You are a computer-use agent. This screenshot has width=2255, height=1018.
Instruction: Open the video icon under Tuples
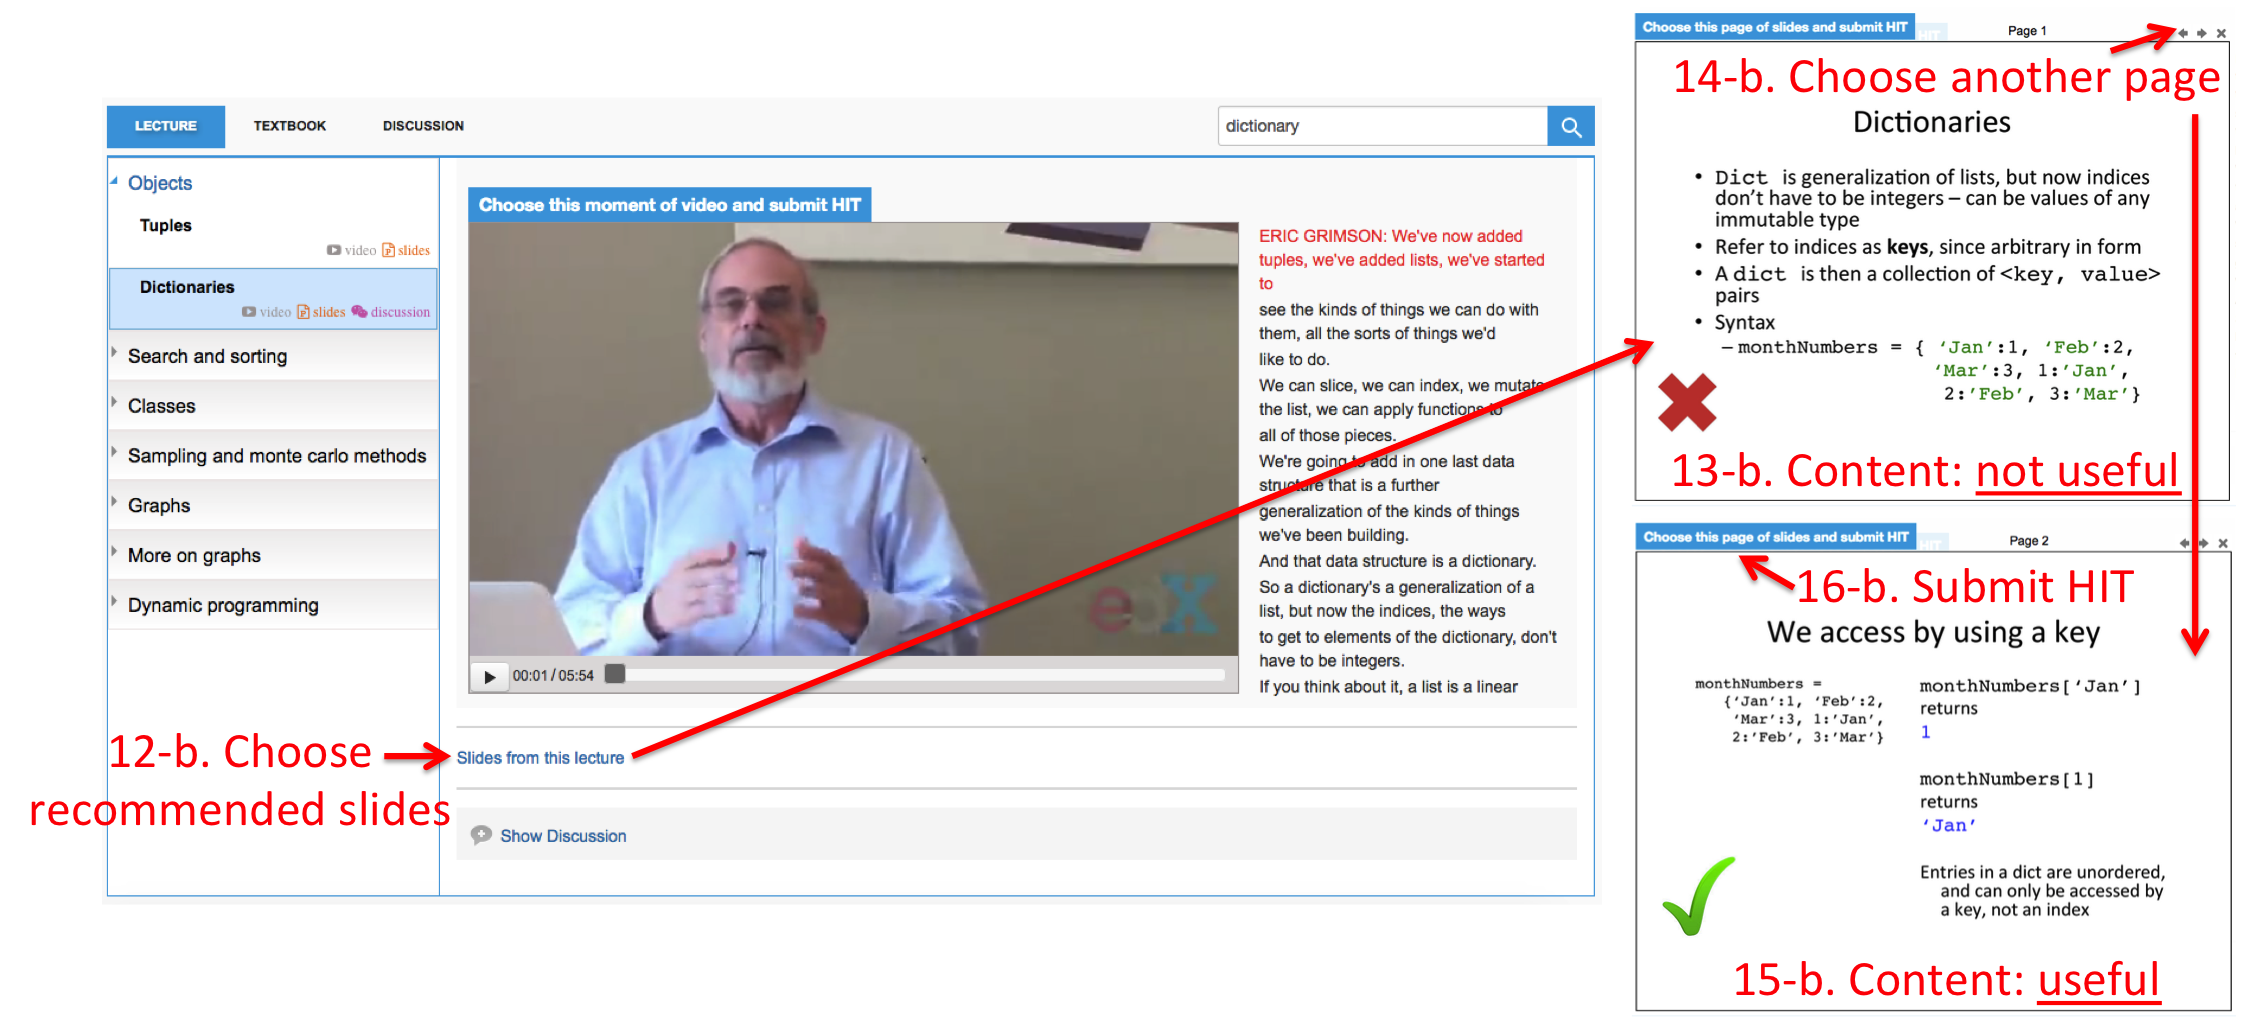point(351,250)
